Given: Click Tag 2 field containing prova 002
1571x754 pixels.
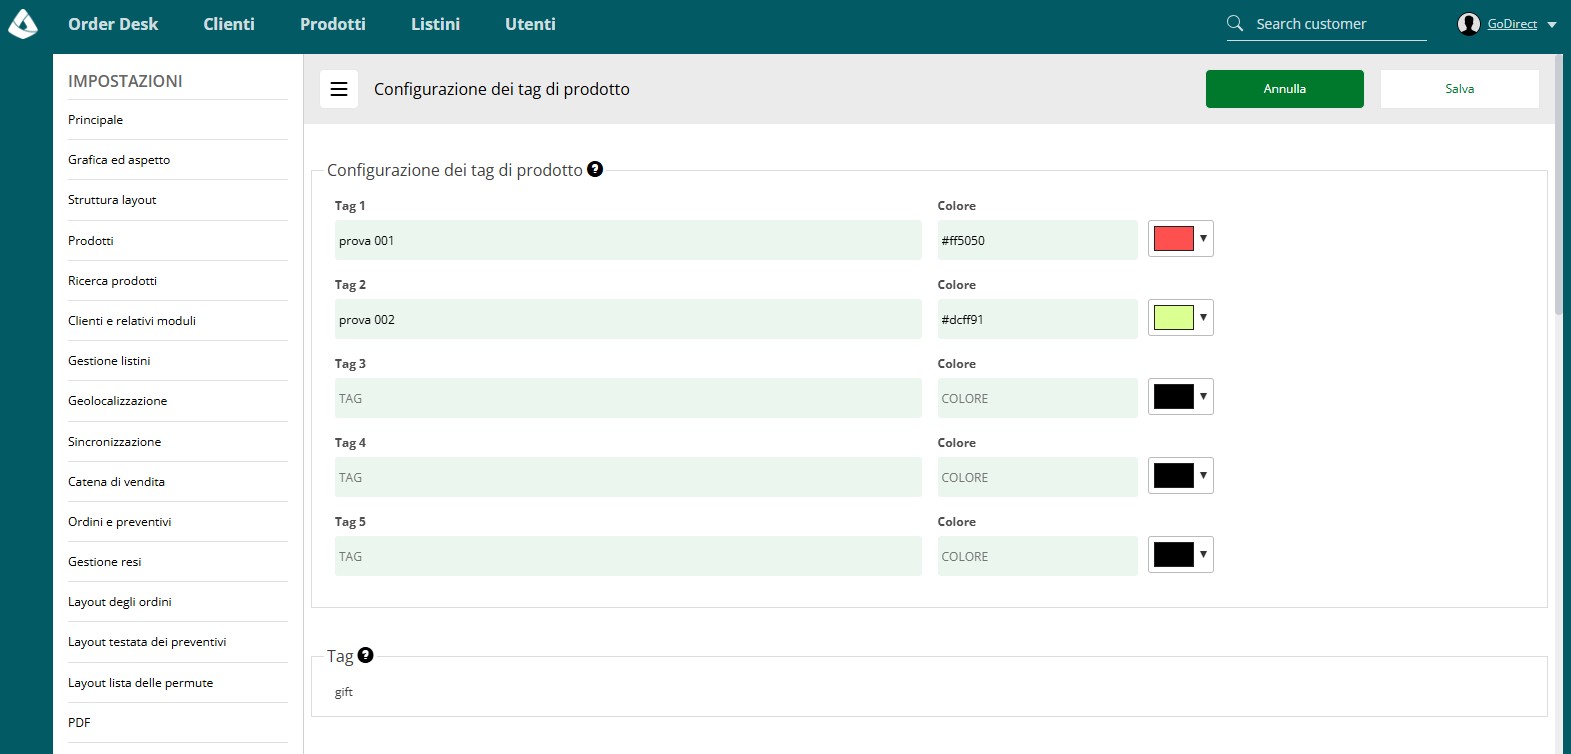Looking at the screenshot, I should [x=628, y=319].
